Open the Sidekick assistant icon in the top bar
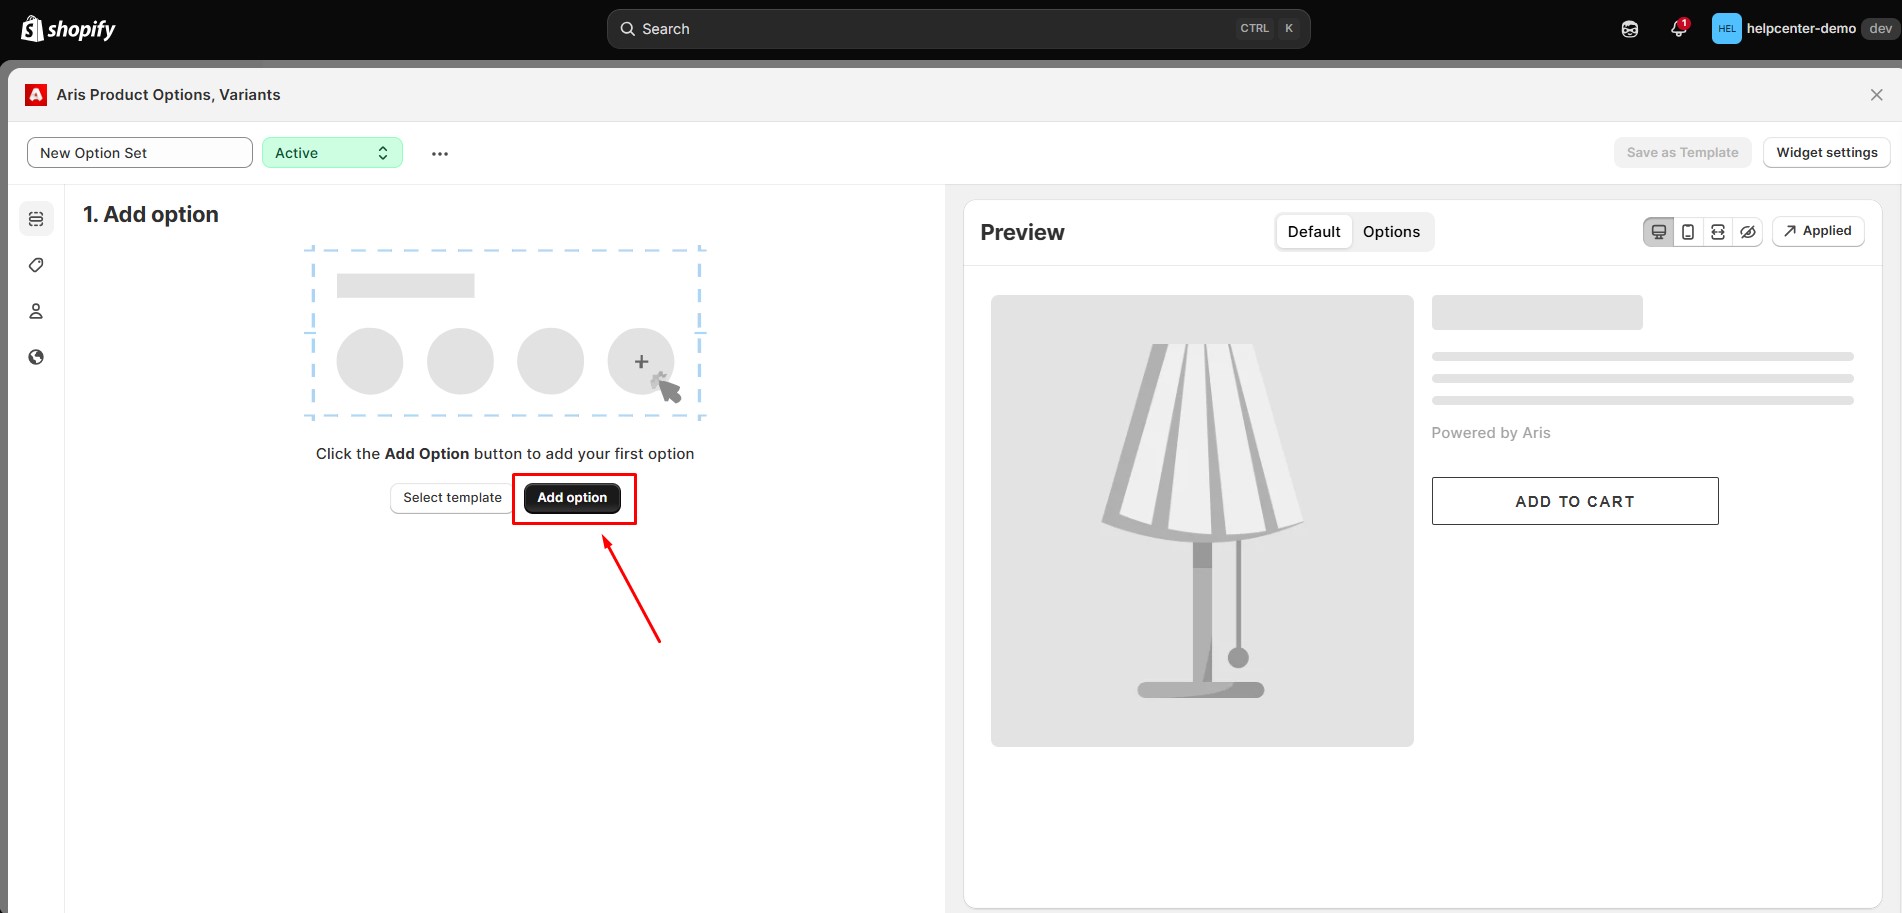Screen dimensions: 1902x913 pos(1630,29)
